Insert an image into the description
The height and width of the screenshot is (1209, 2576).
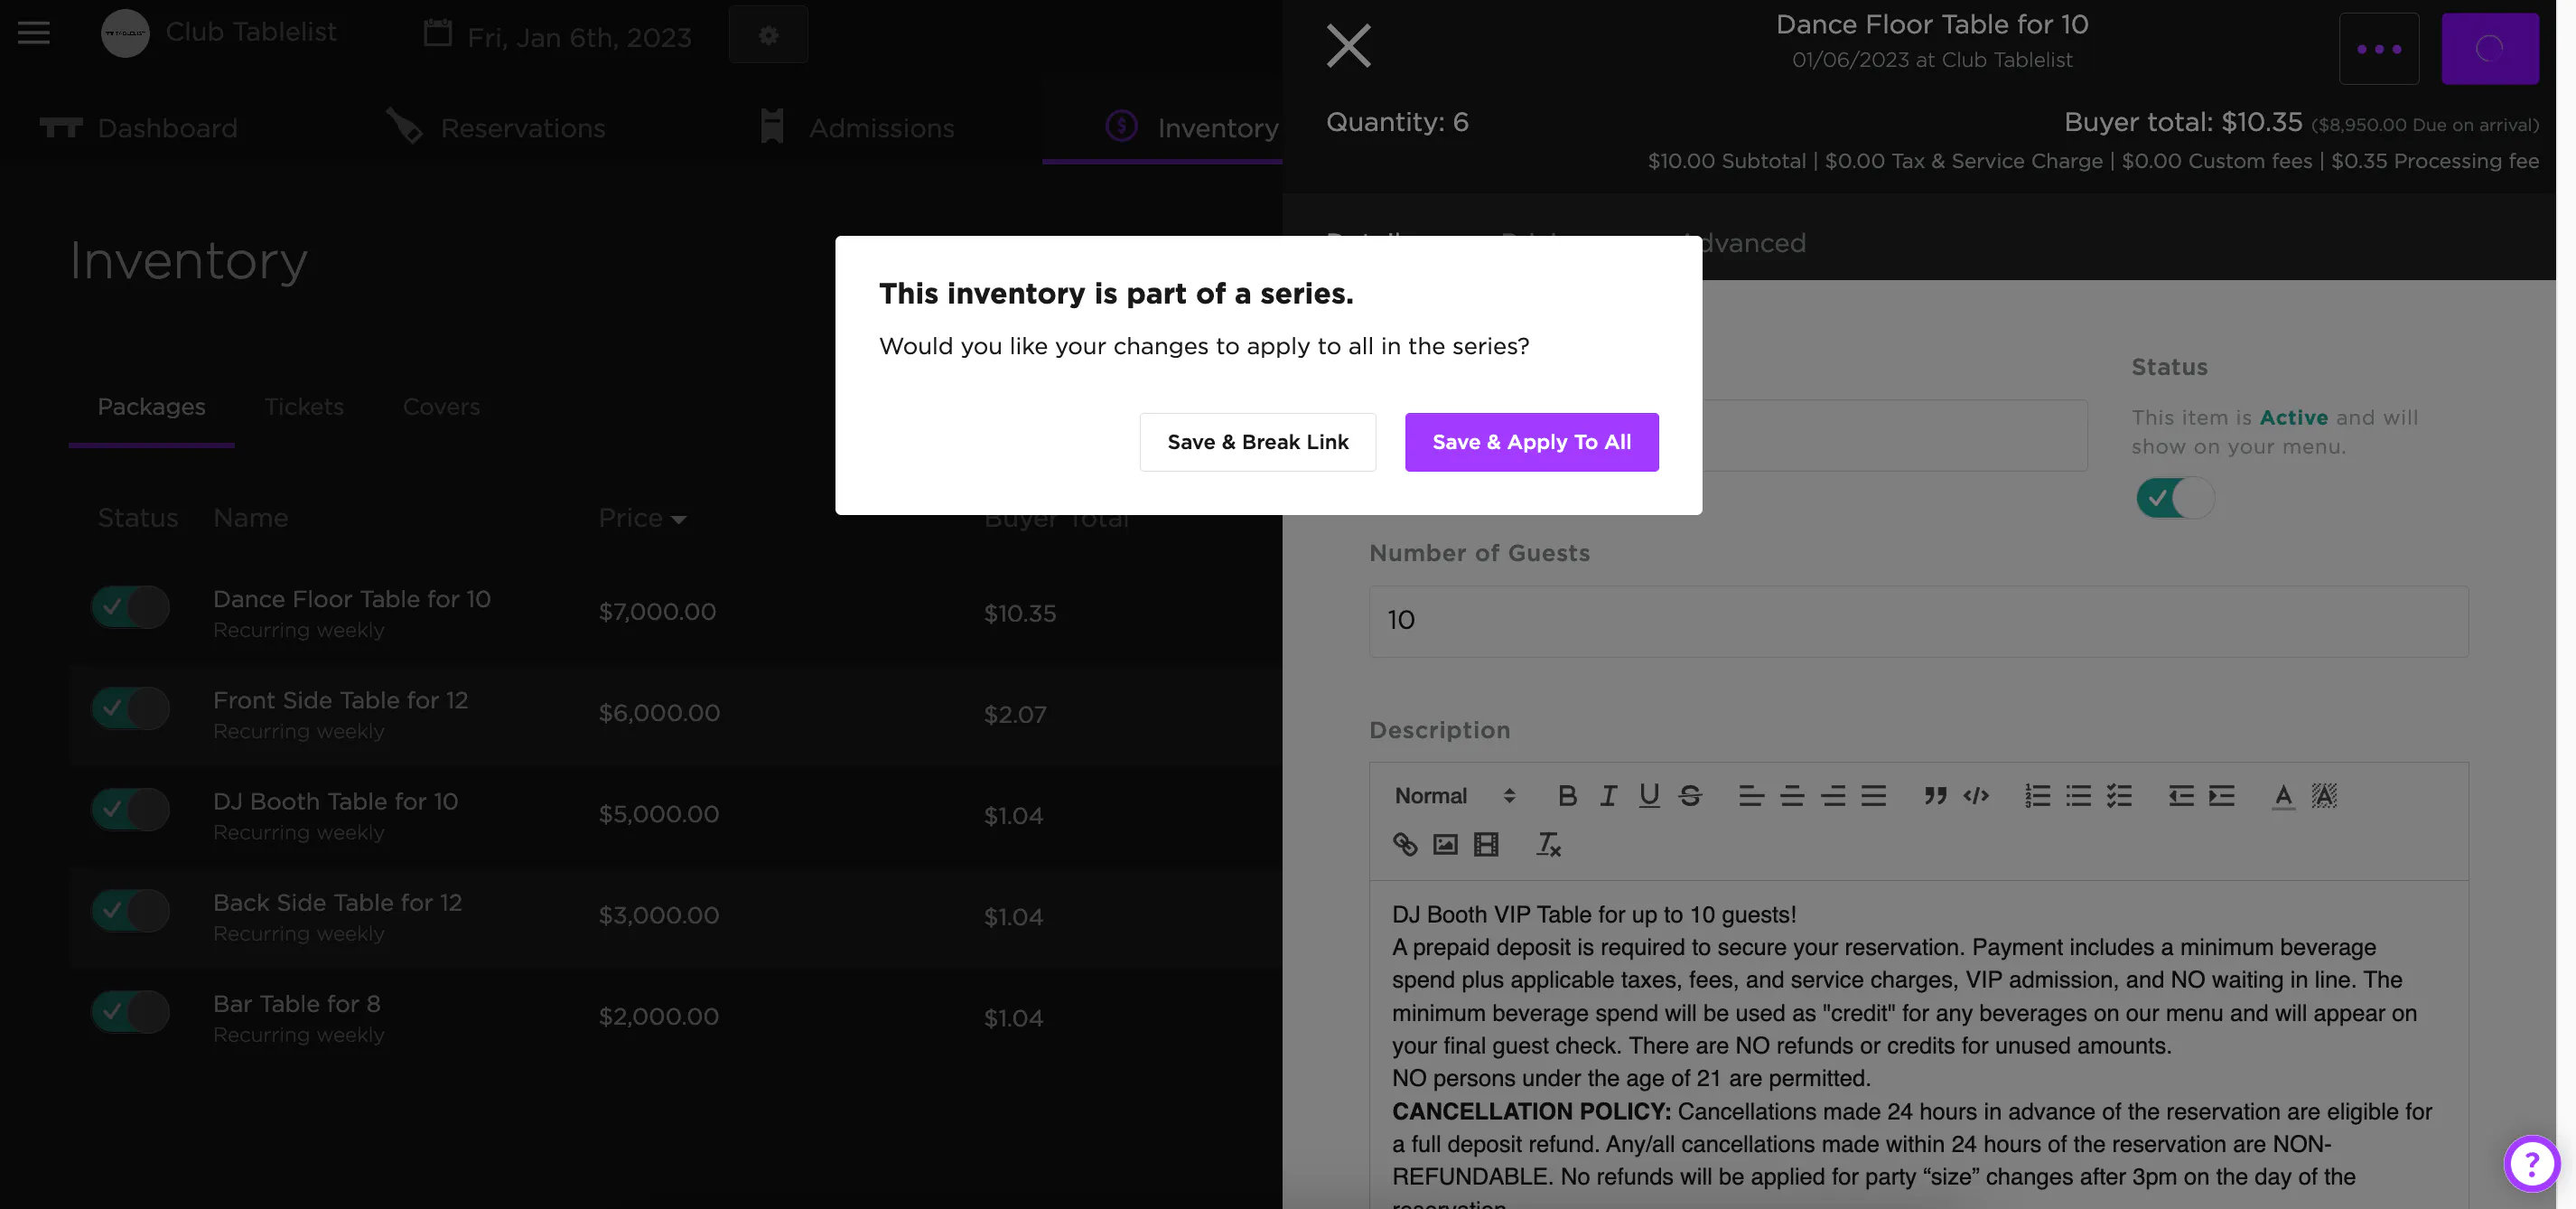pyautogui.click(x=1445, y=844)
